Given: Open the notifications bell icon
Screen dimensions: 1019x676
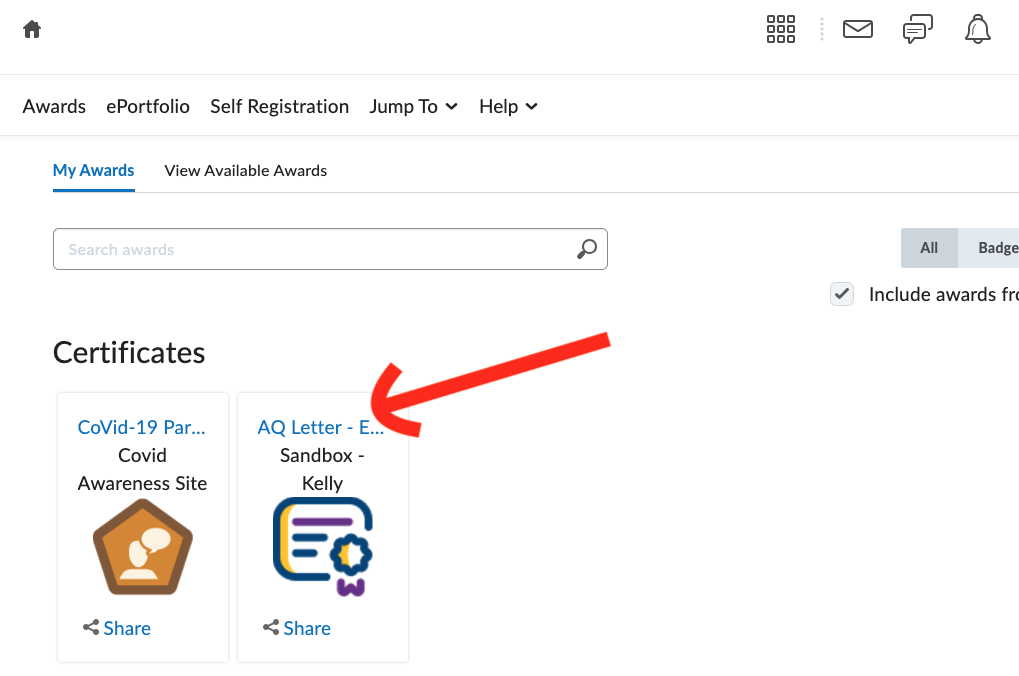Looking at the screenshot, I should [x=977, y=29].
